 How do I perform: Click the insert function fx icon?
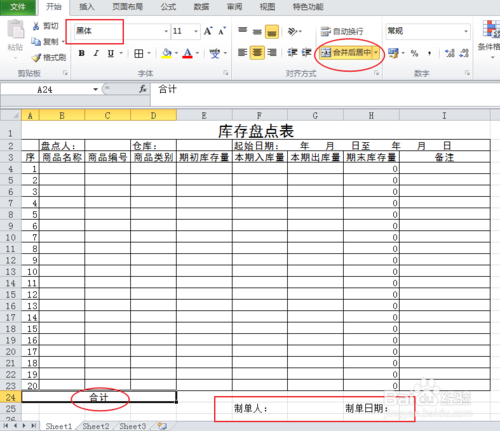click(x=143, y=89)
